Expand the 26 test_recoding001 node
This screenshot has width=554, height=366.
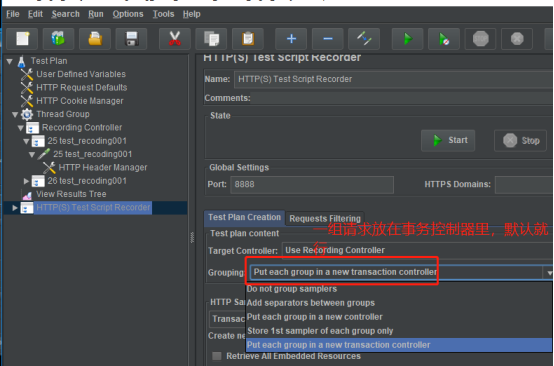(x=26, y=181)
